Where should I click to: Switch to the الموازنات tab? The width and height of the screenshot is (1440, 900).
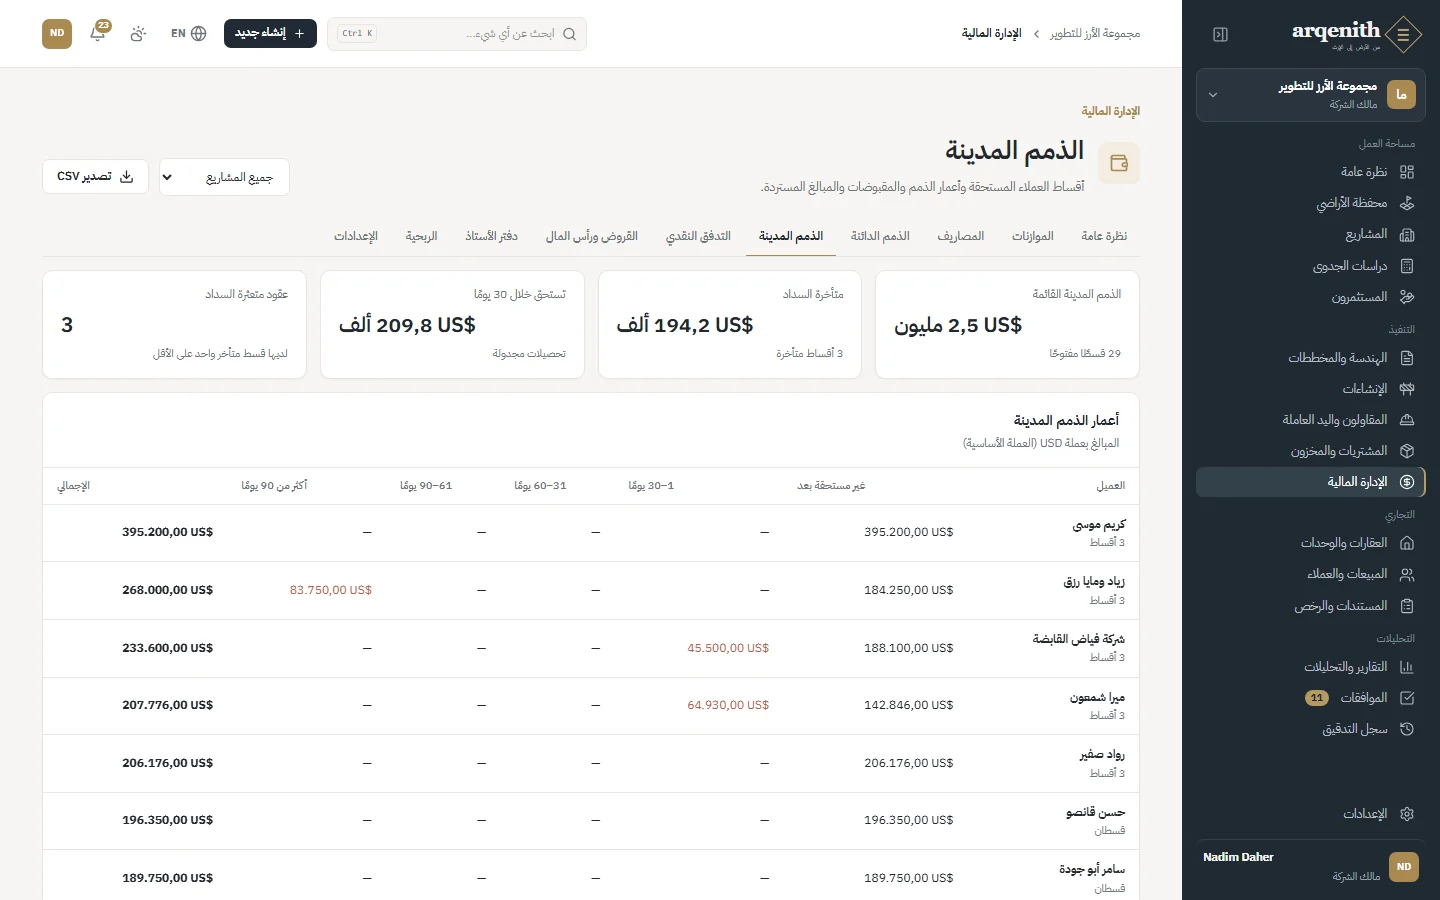[1032, 236]
